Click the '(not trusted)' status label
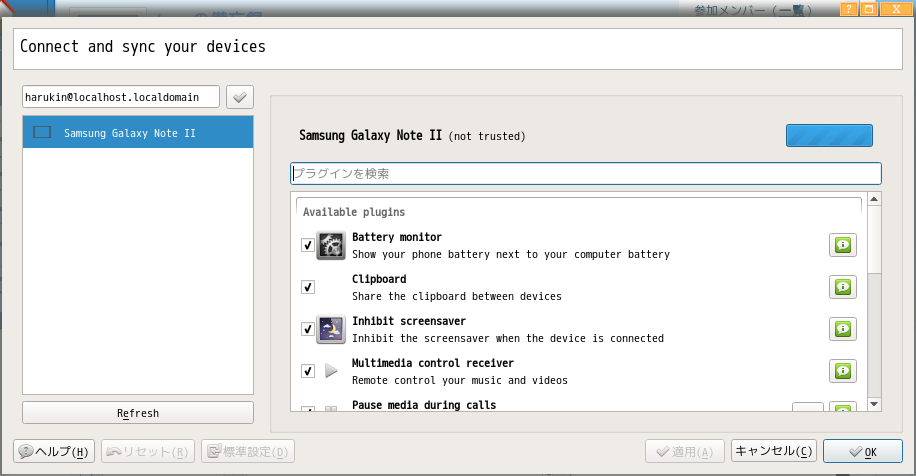The height and width of the screenshot is (476, 916). coord(487,137)
